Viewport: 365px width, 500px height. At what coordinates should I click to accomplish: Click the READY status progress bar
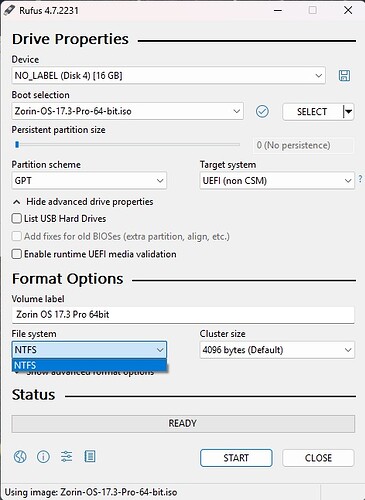click(x=183, y=424)
